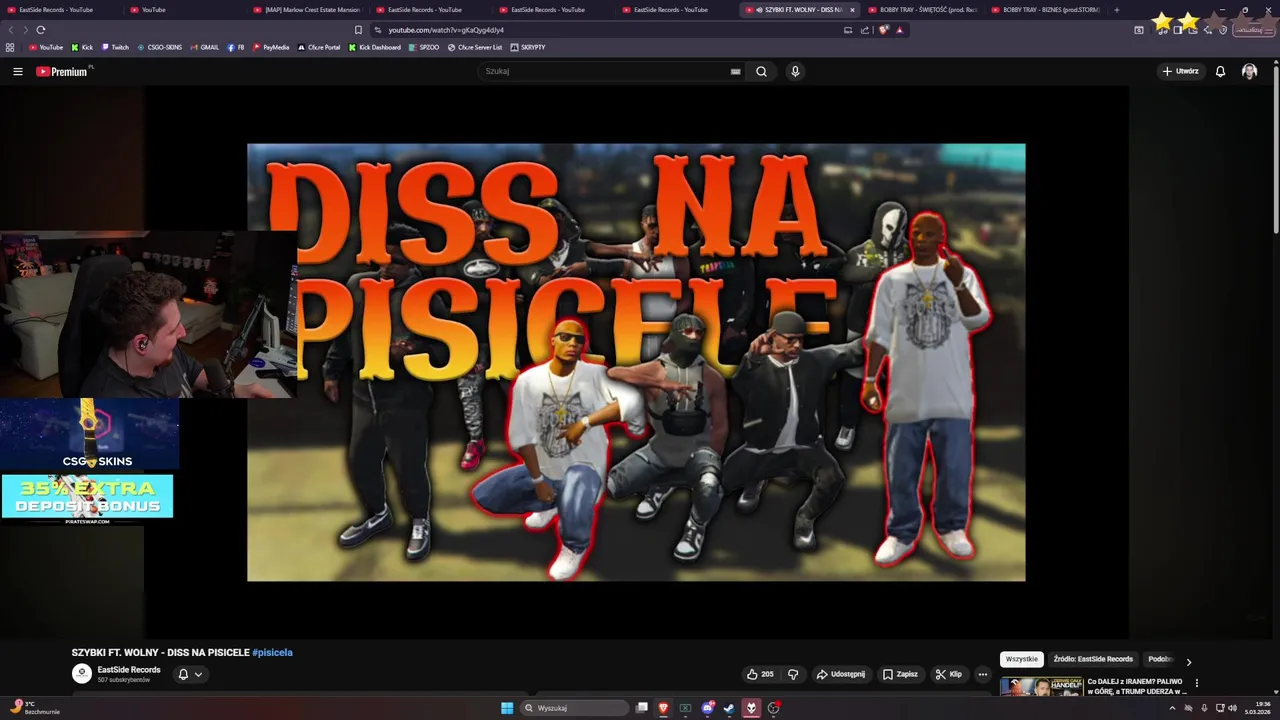The width and height of the screenshot is (1280, 720).
Task: Select Źródło: EastSide Records chip
Action: [1093, 659]
